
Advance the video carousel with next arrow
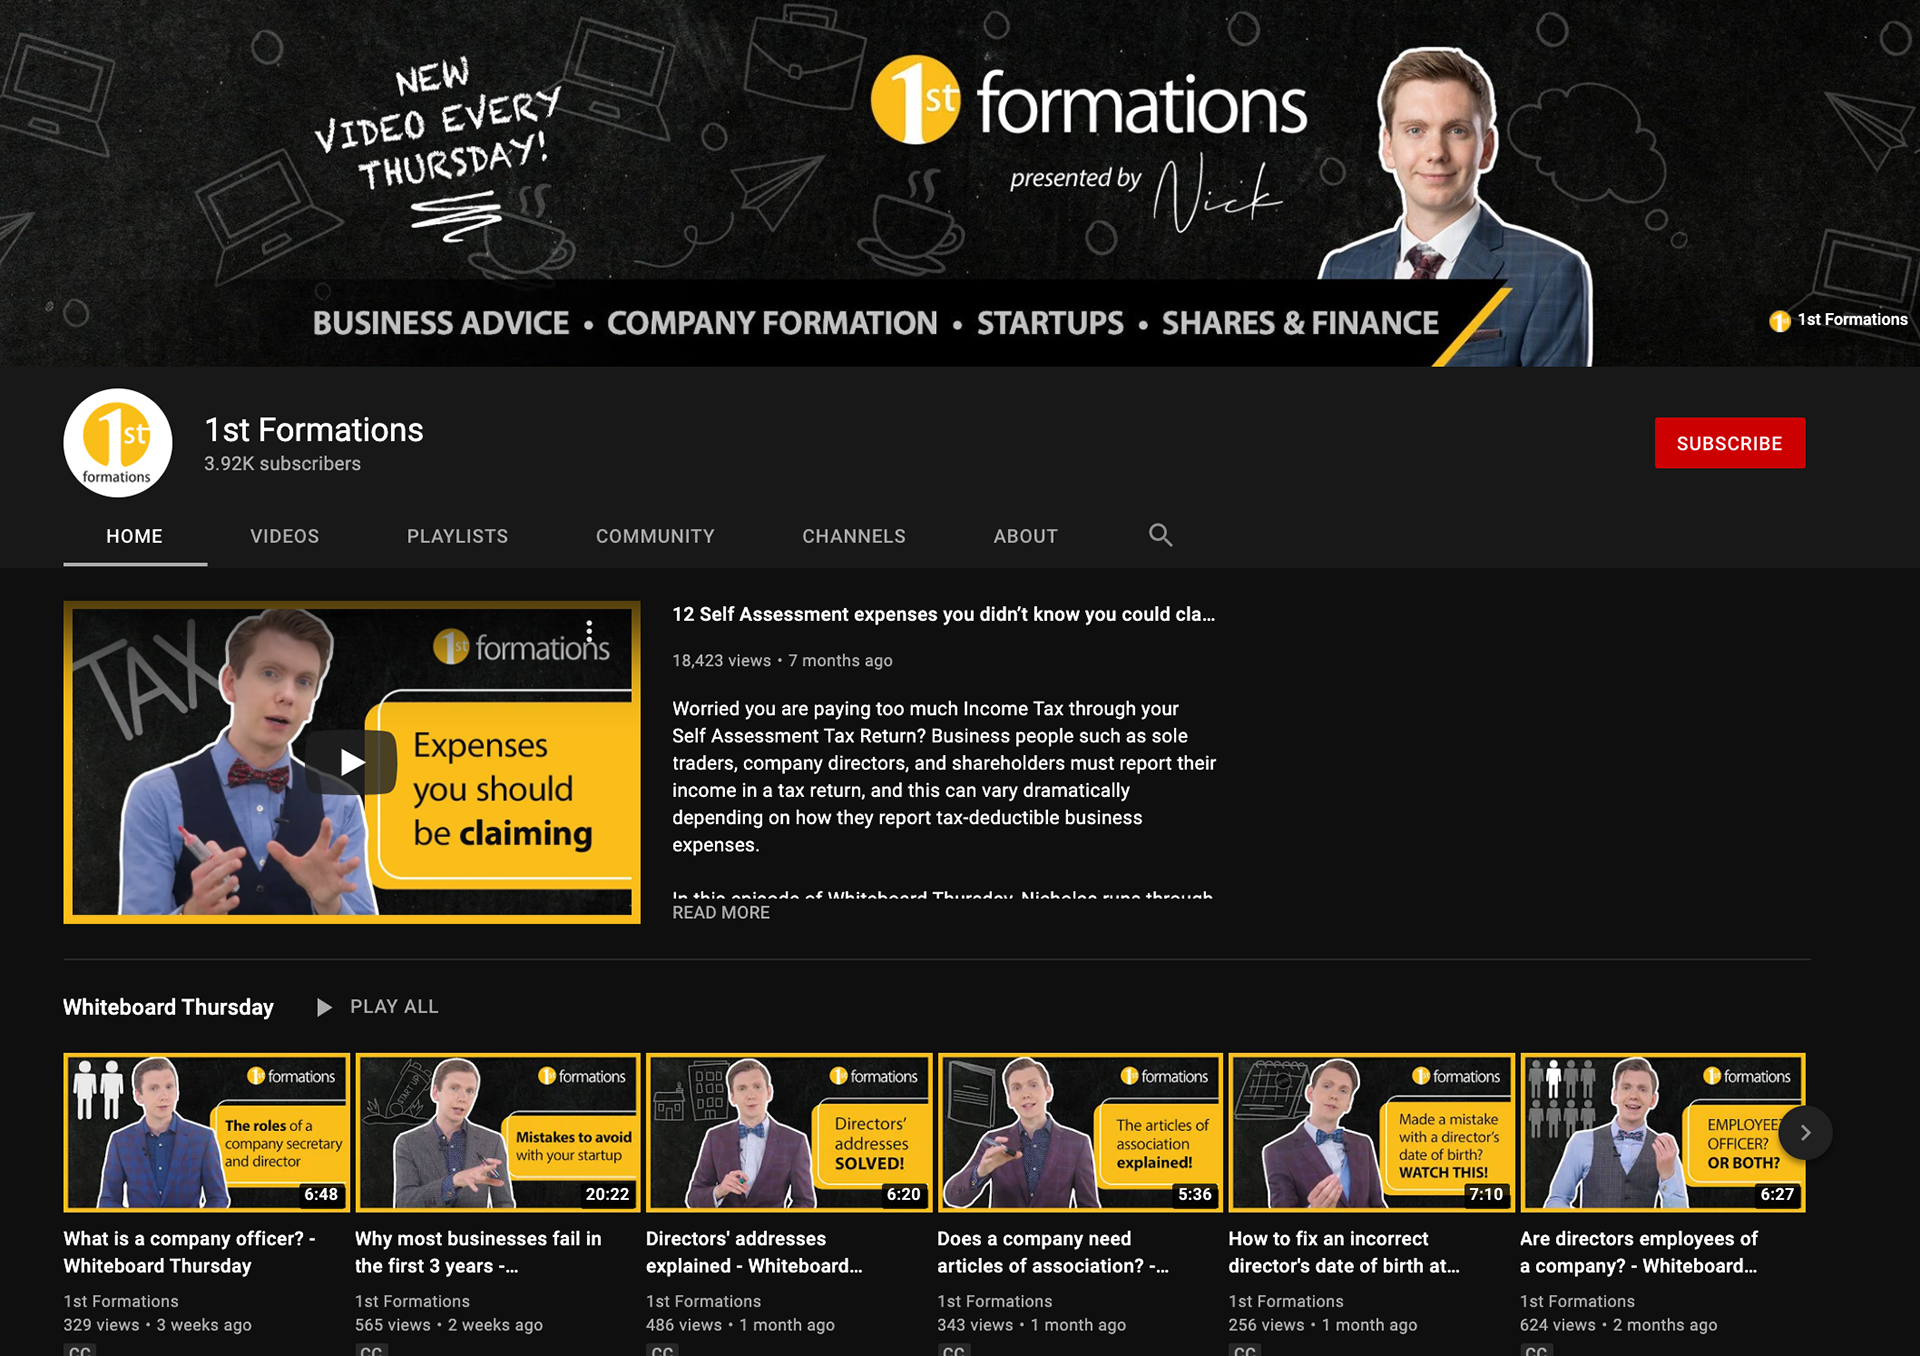[x=1805, y=1133]
